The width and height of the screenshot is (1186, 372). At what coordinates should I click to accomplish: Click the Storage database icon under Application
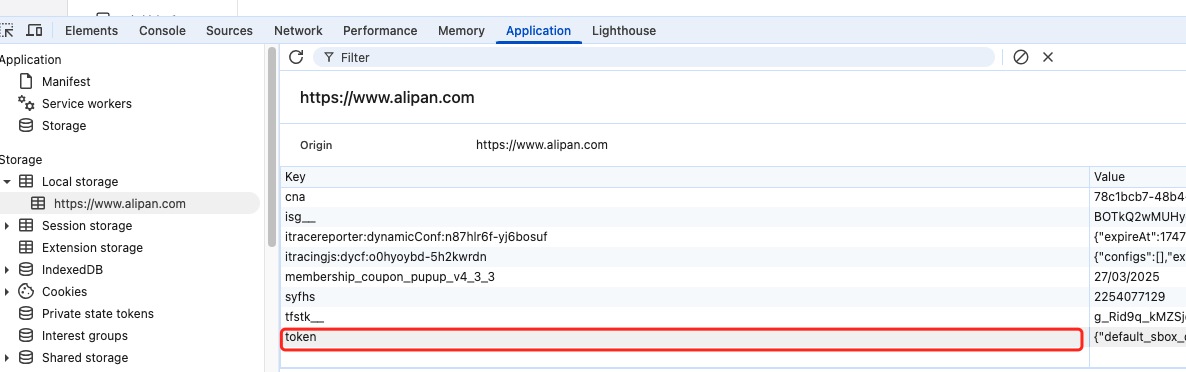click(x=26, y=126)
